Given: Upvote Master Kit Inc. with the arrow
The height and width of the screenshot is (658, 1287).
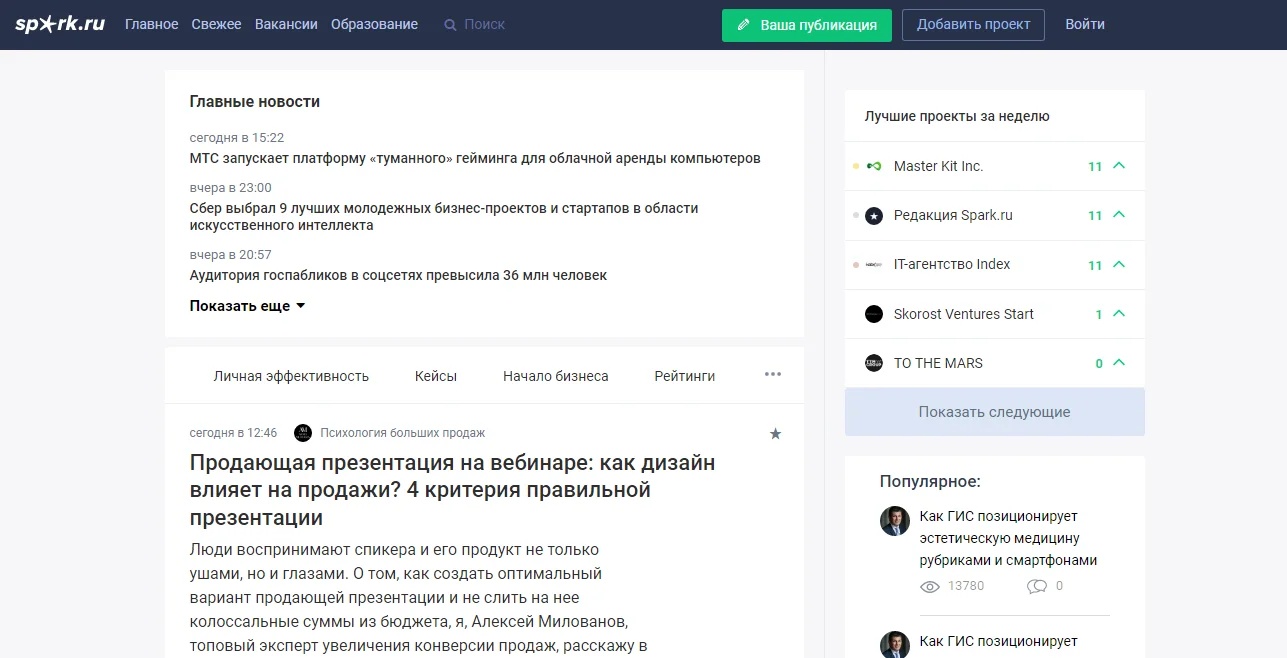Looking at the screenshot, I should click(1119, 166).
